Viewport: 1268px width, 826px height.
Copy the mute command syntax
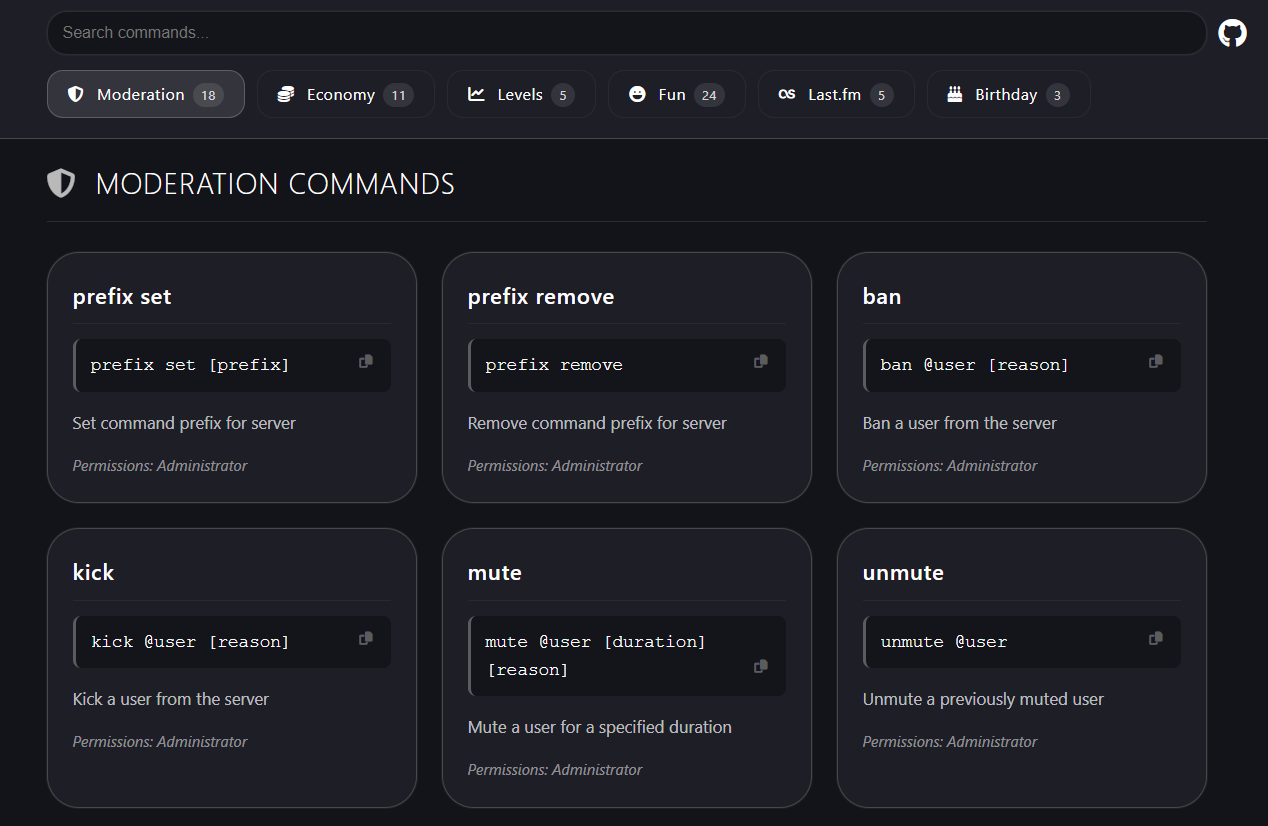(x=761, y=666)
